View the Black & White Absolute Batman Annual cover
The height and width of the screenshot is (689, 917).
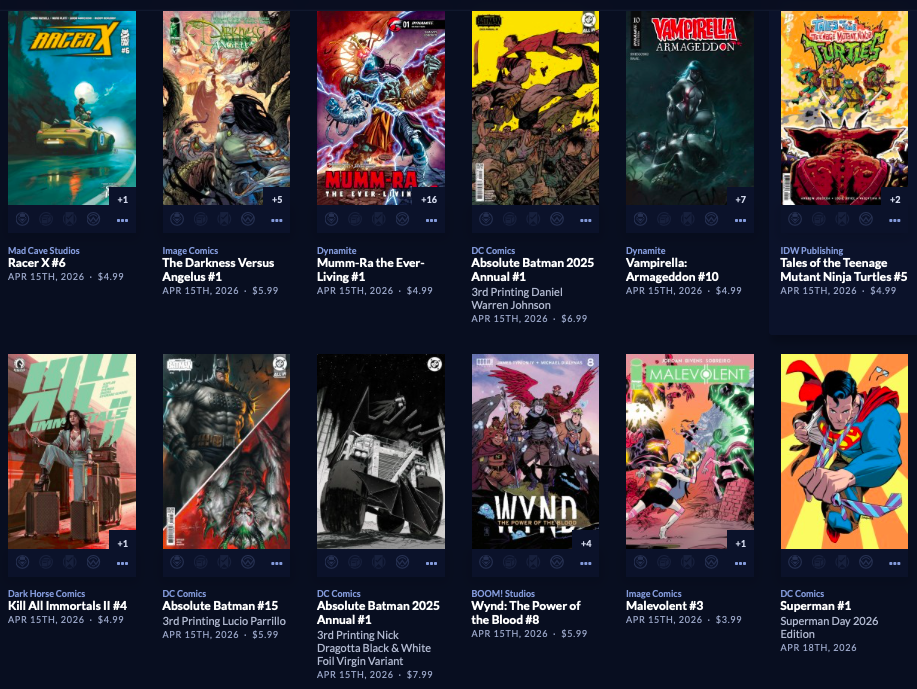click(x=381, y=451)
